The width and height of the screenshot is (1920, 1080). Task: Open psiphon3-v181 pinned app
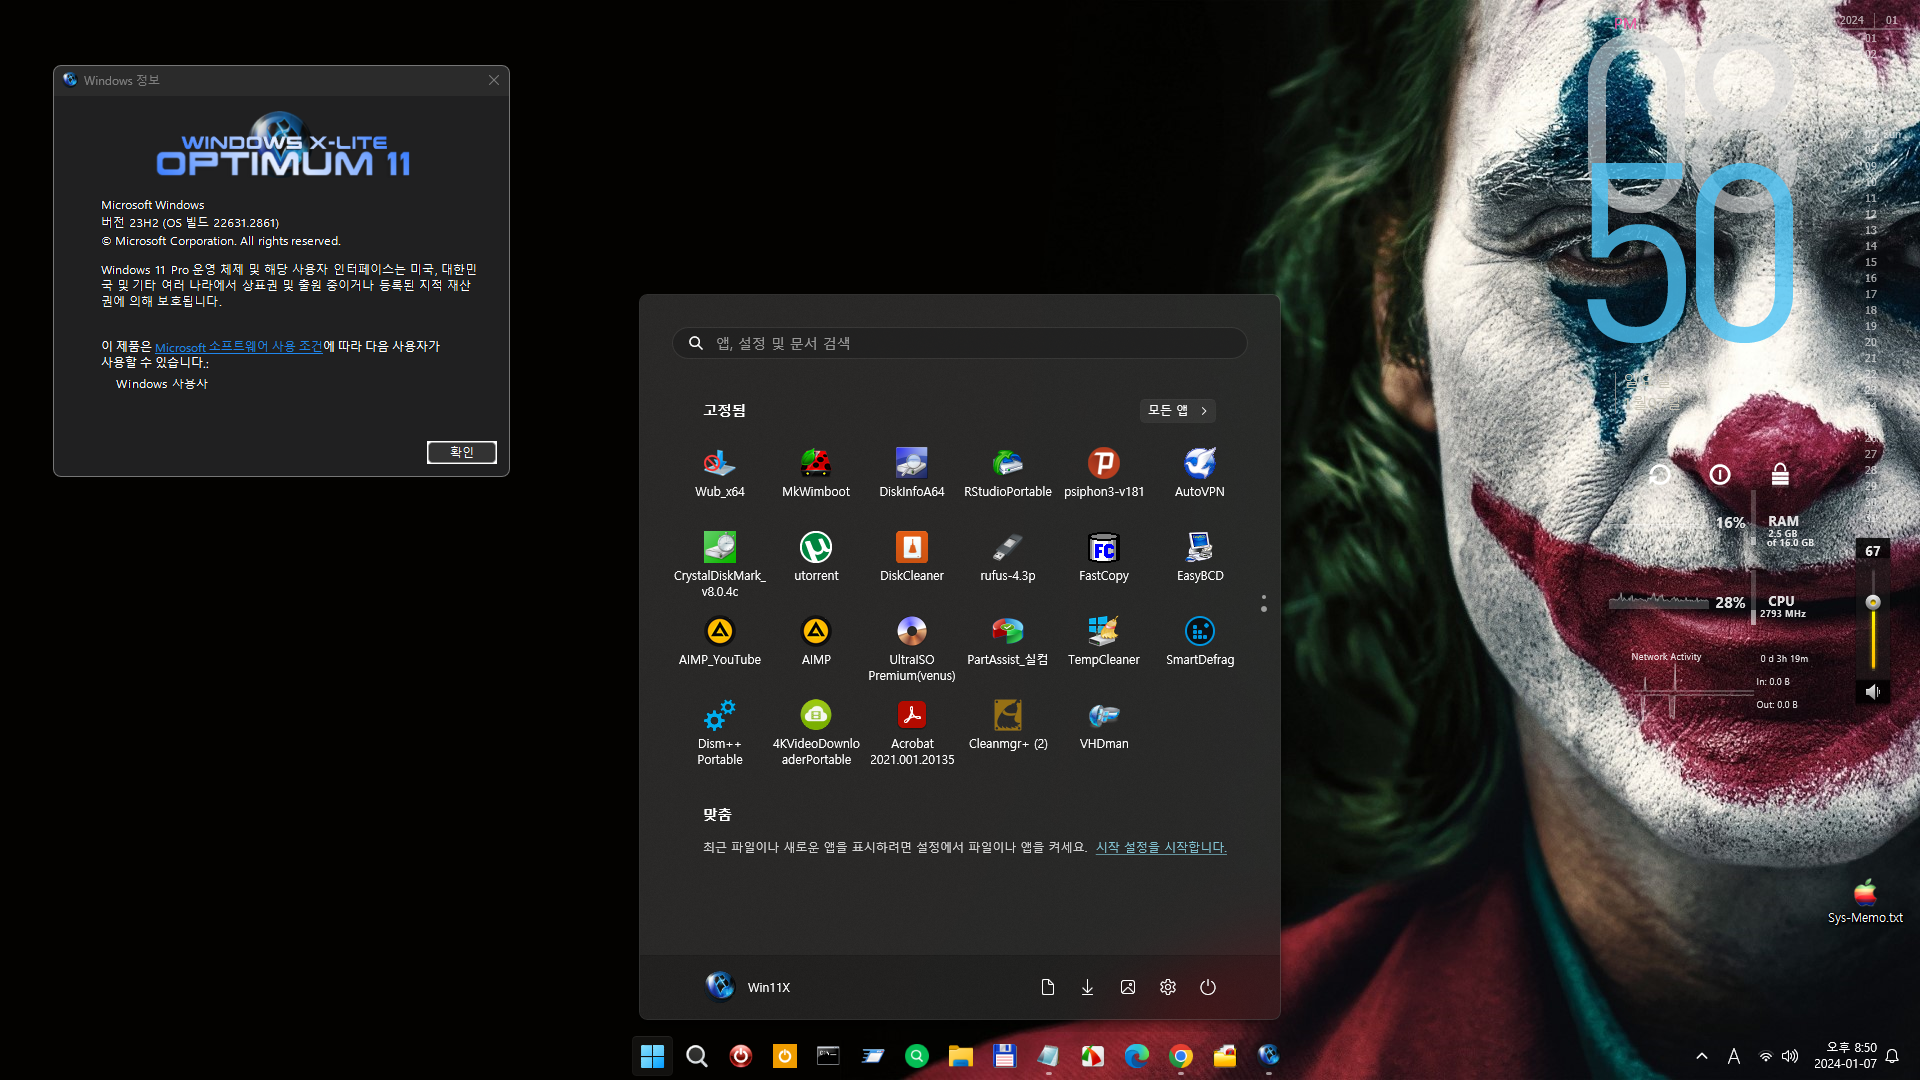(1104, 472)
